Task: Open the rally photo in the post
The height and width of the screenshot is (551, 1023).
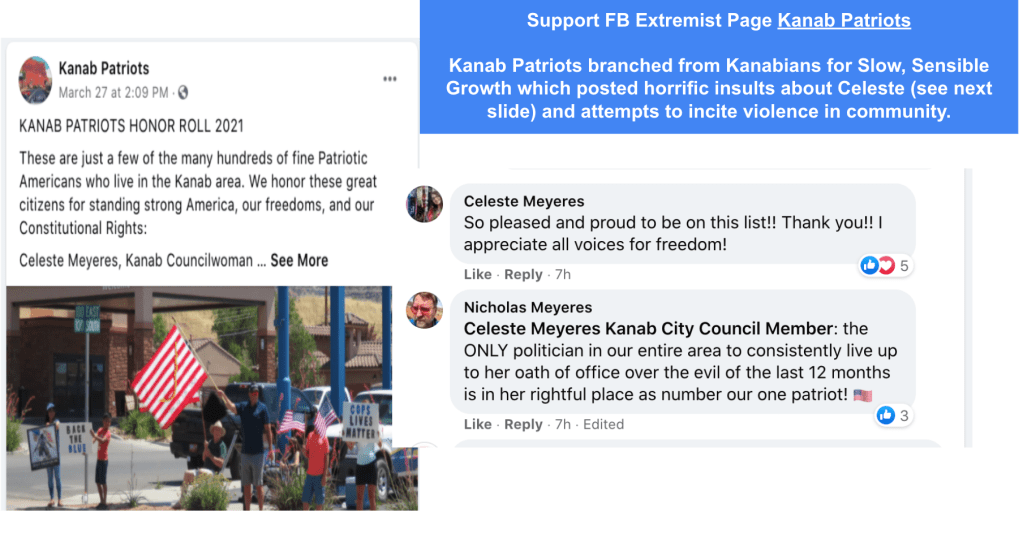Action: 212,398
